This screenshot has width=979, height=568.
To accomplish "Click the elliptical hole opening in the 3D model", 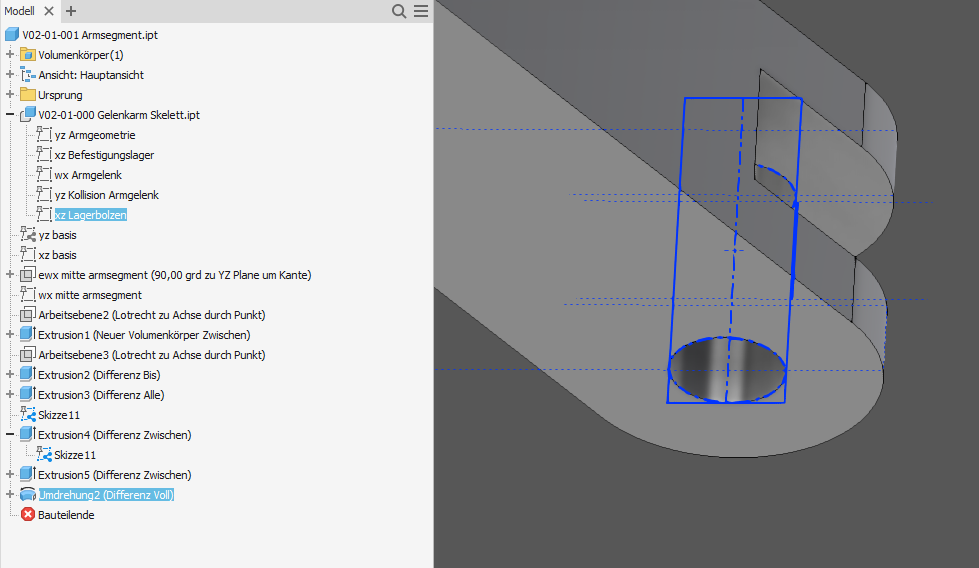I will (727, 370).
